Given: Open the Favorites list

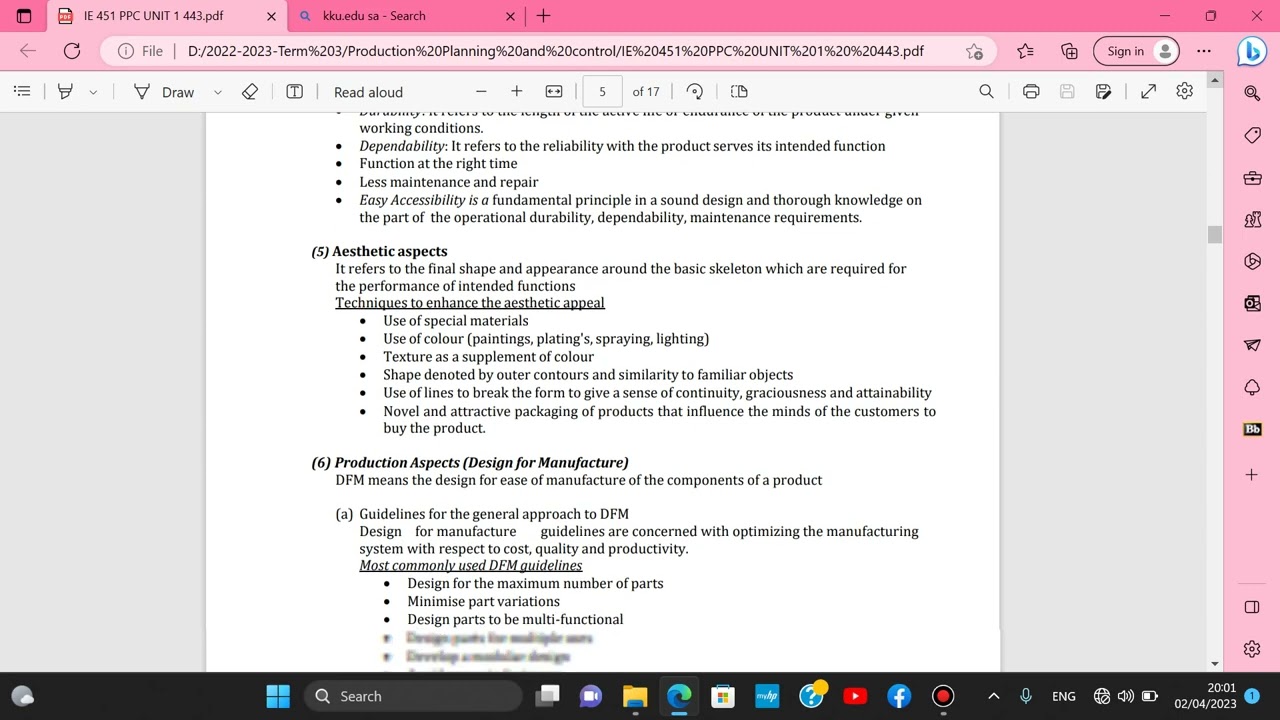Looking at the screenshot, I should (1025, 51).
